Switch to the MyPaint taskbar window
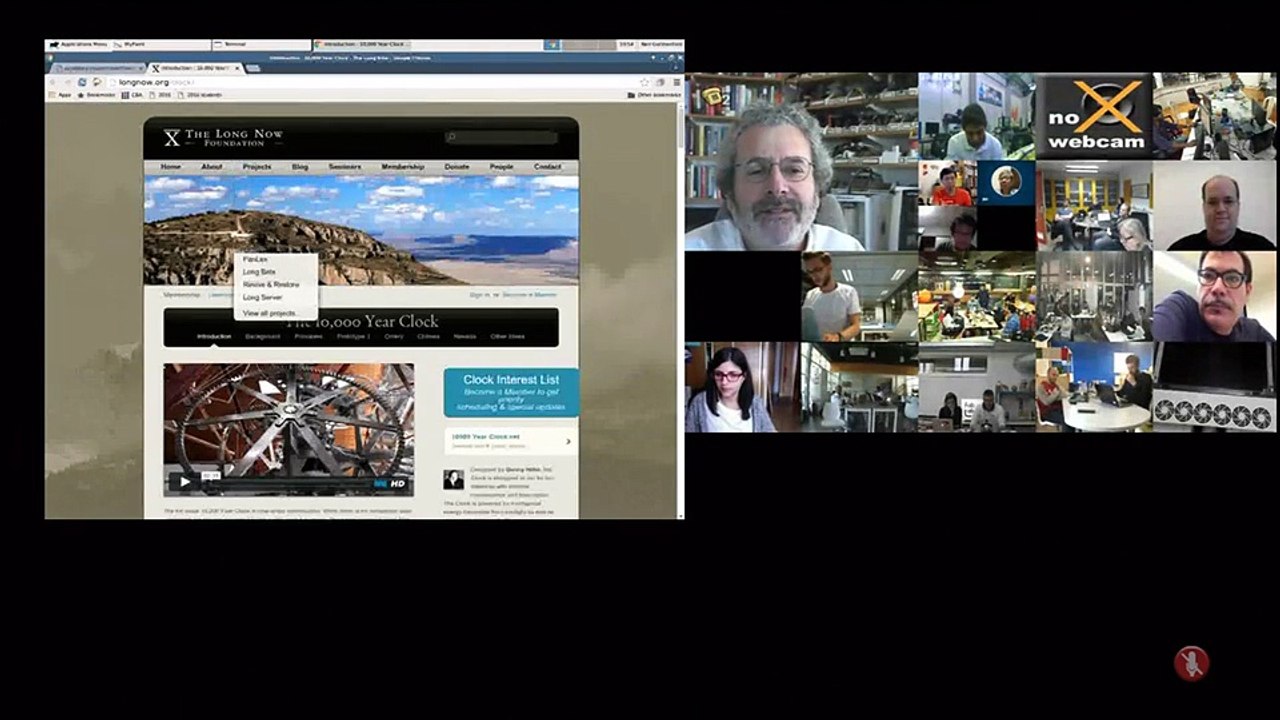 [161, 45]
